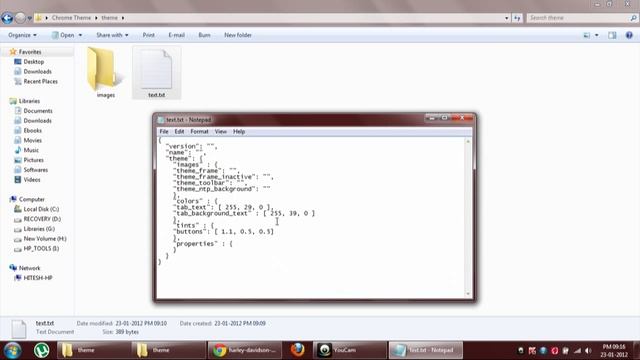Open Notepad View menu
640x360 pixels.
point(220,131)
